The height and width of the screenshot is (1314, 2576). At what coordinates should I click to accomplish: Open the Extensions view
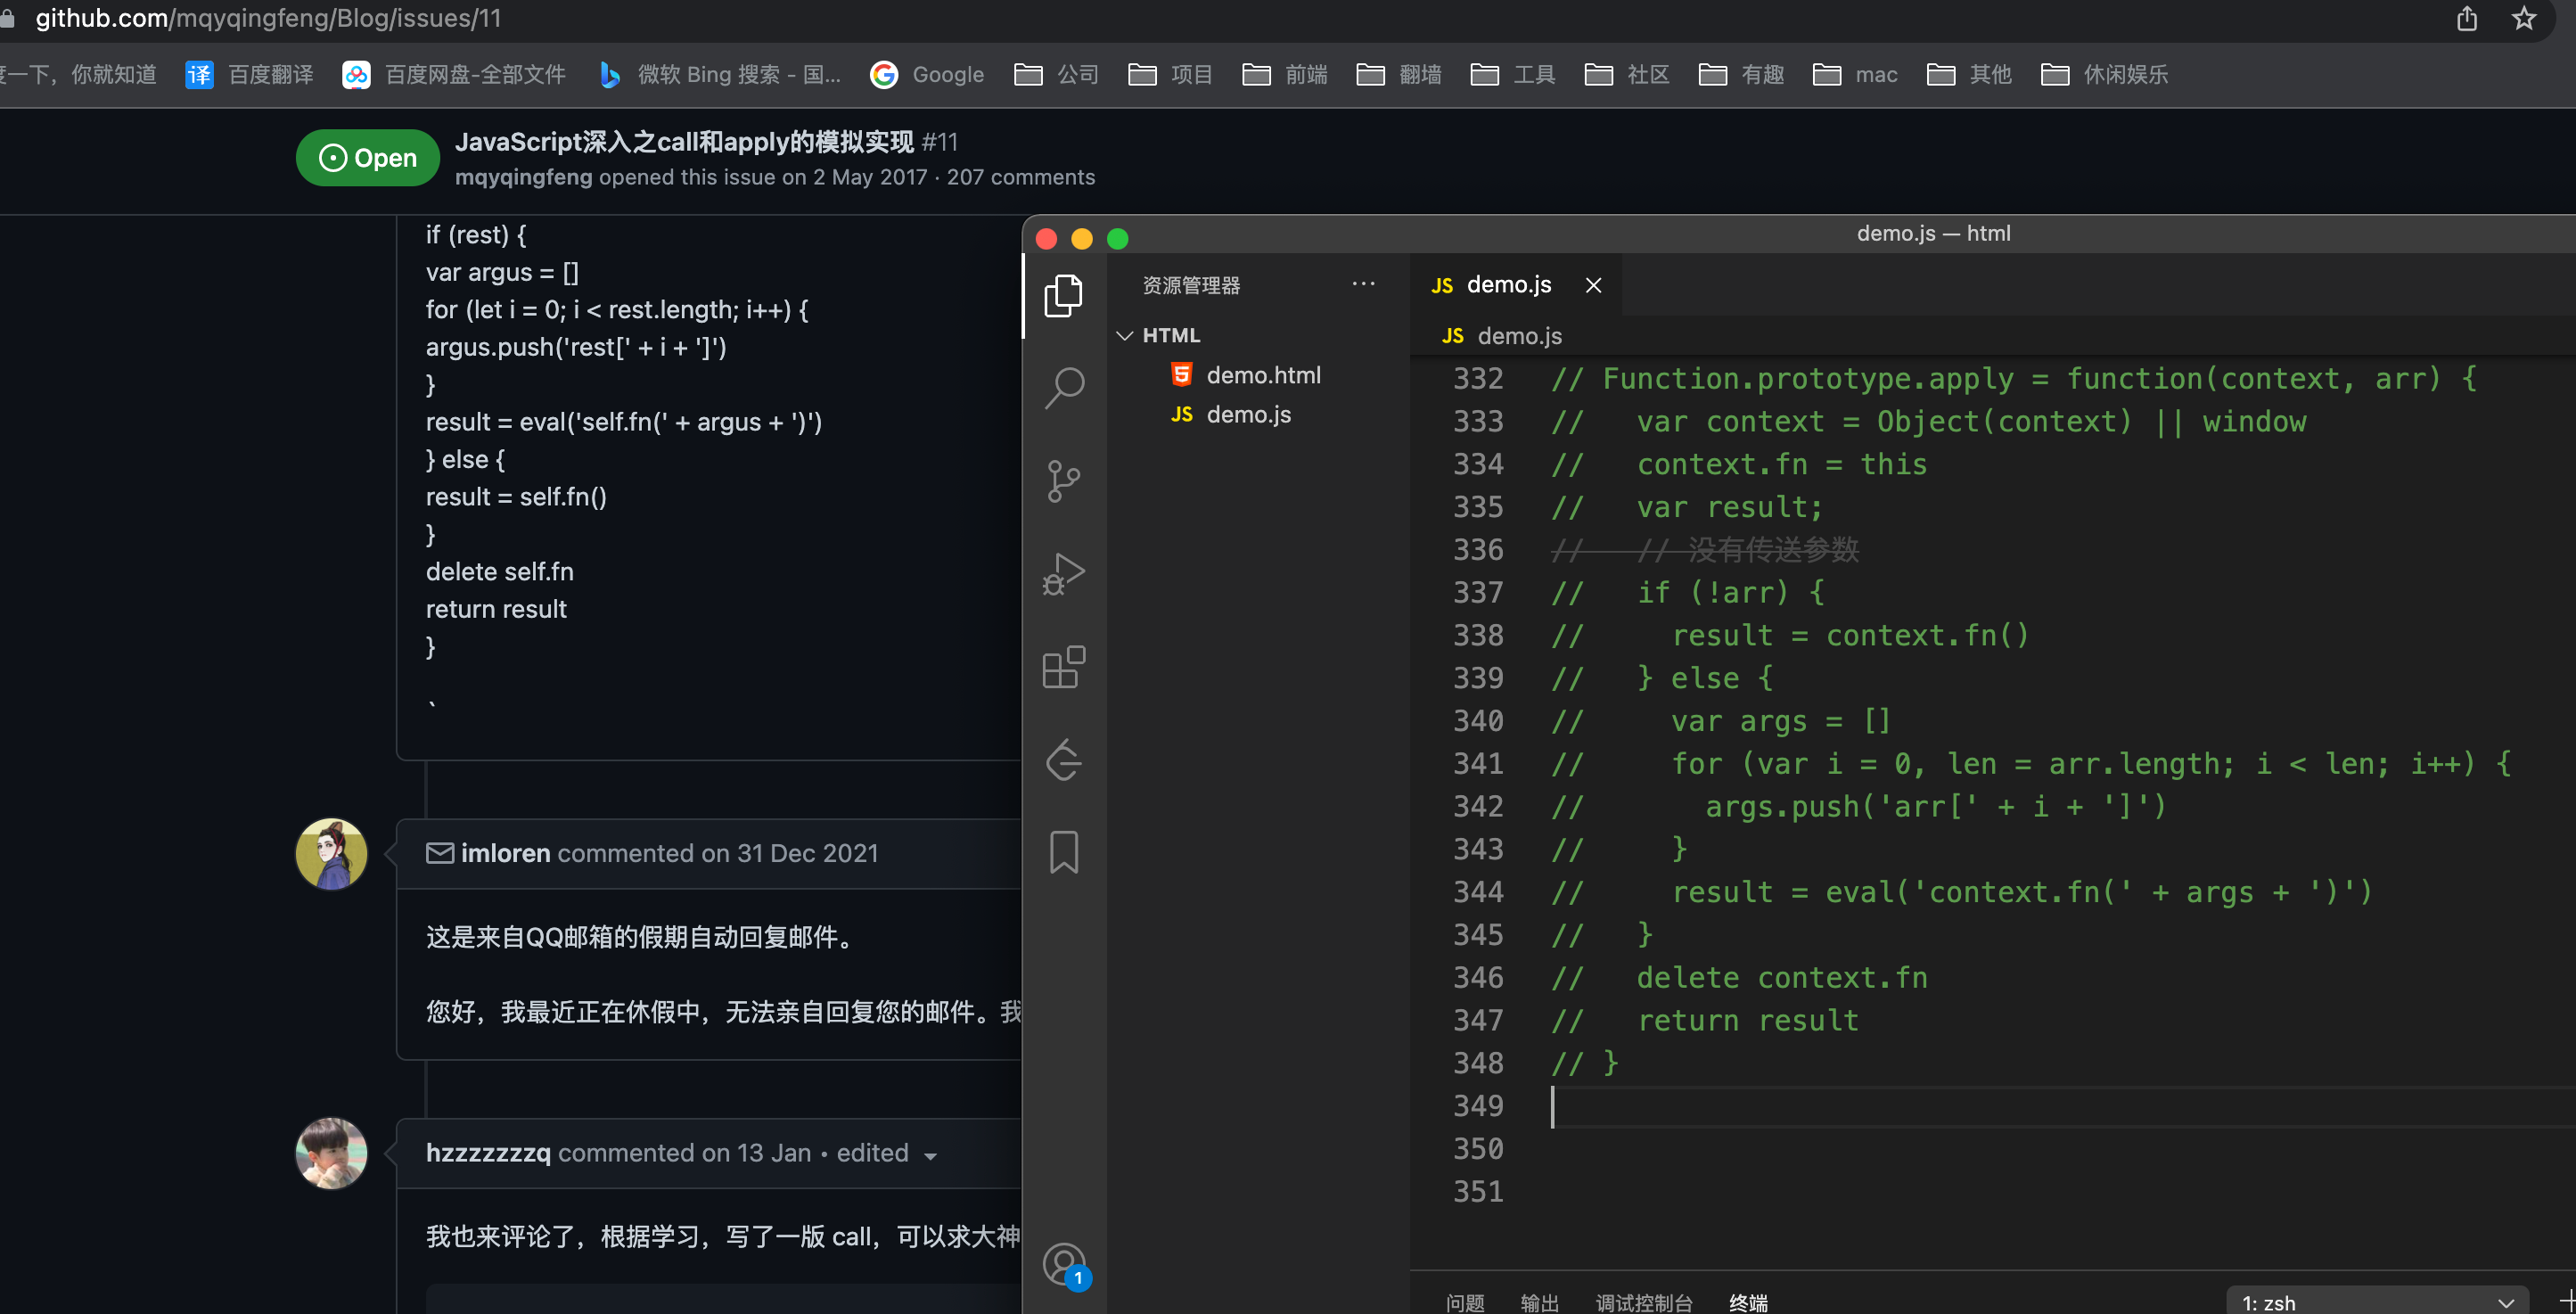tap(1063, 667)
